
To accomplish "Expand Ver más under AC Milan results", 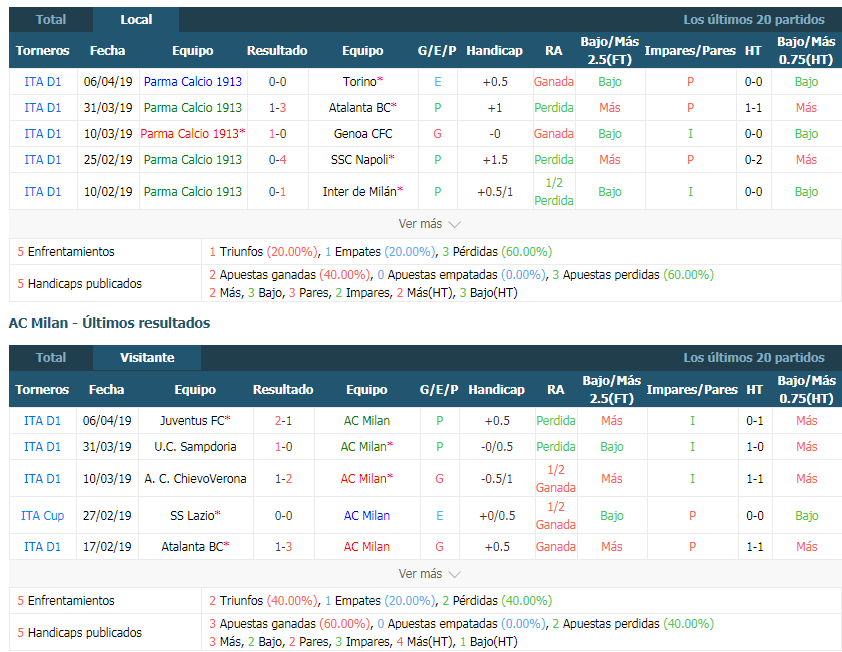I will point(429,574).
